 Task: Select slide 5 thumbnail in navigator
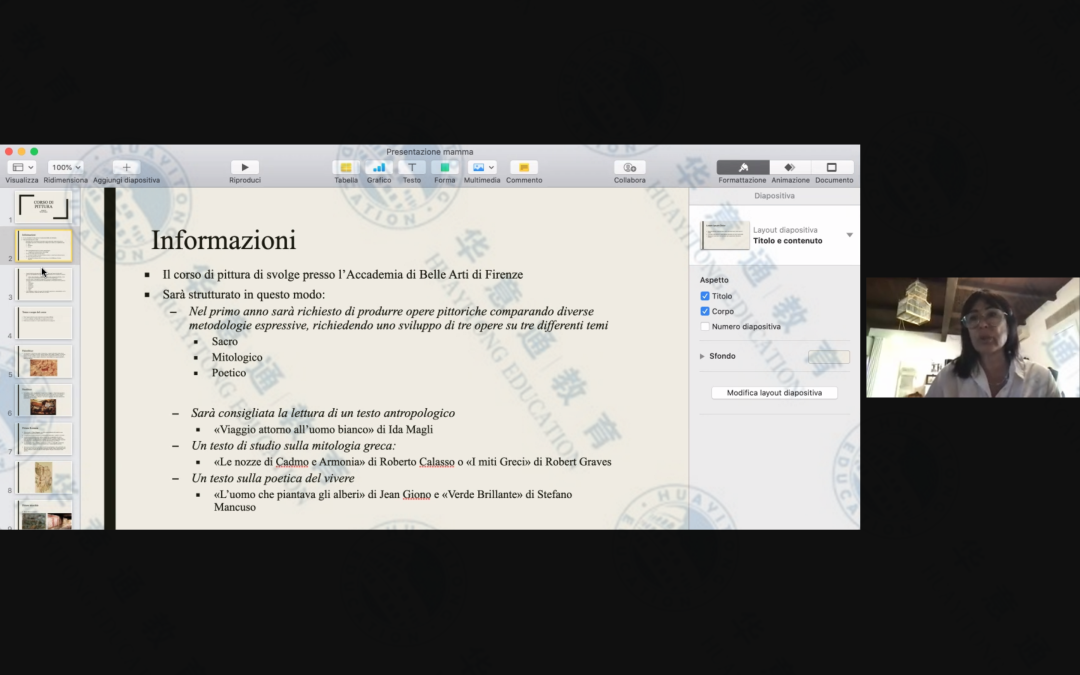tap(44, 361)
